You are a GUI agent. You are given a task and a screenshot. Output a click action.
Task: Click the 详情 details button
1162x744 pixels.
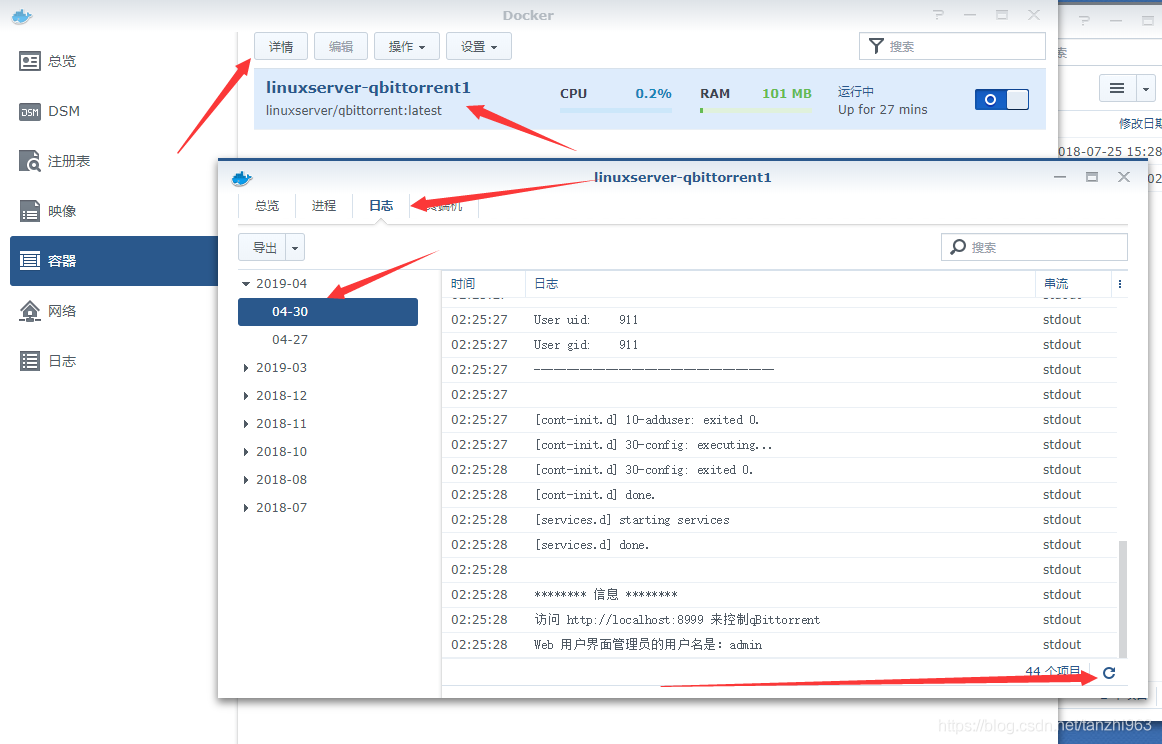coord(281,47)
